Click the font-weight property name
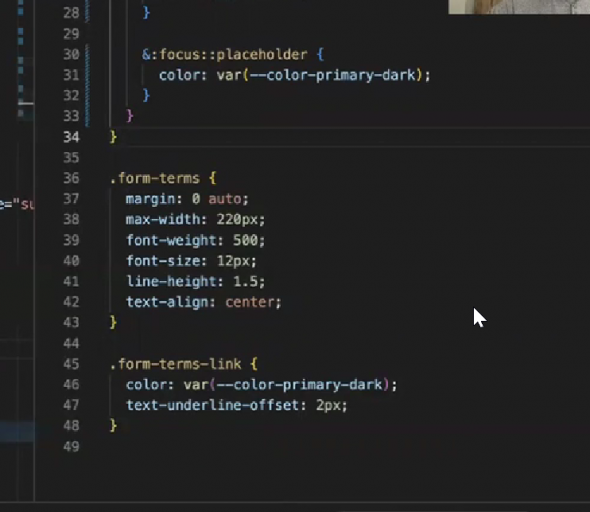The width and height of the screenshot is (590, 512). point(171,240)
